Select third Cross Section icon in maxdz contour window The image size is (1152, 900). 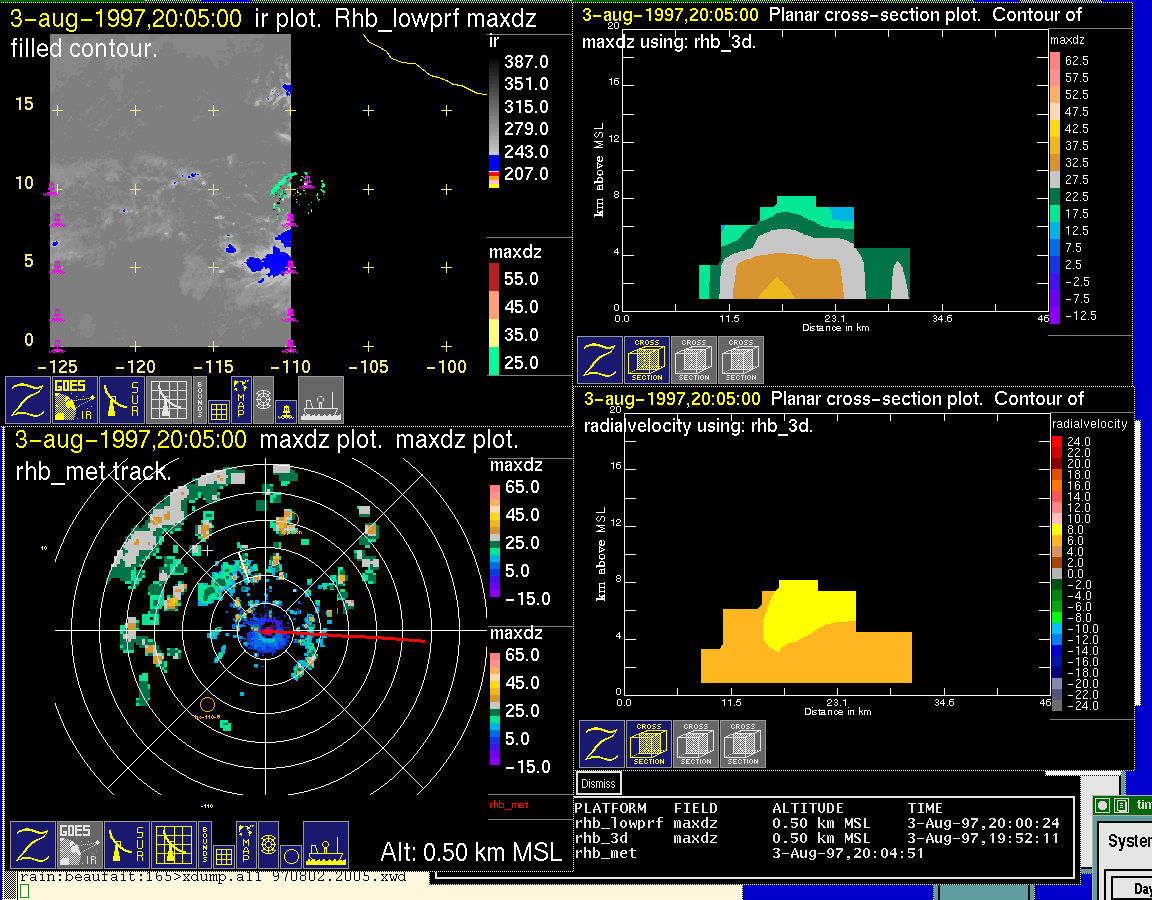click(741, 359)
